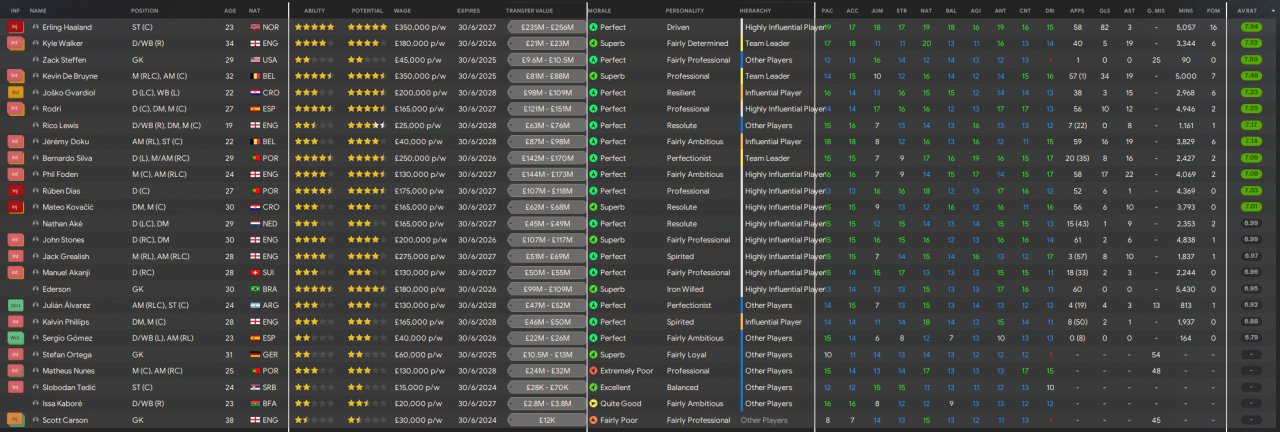Open Jack Grealish's player profile
Screen dimensions: 1280x432
(x=65, y=256)
